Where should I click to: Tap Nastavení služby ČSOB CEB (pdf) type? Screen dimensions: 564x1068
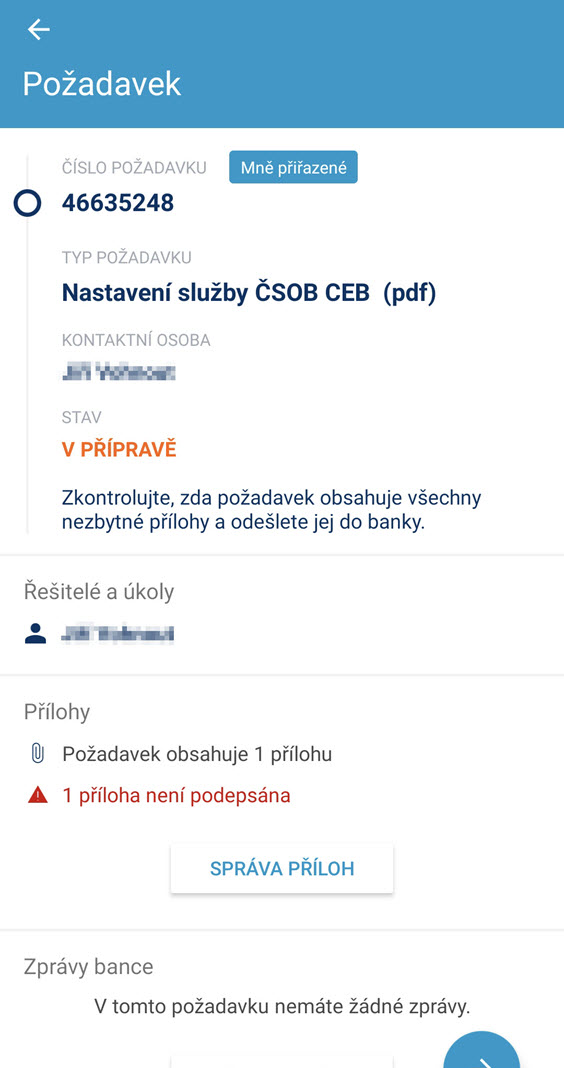(x=249, y=292)
